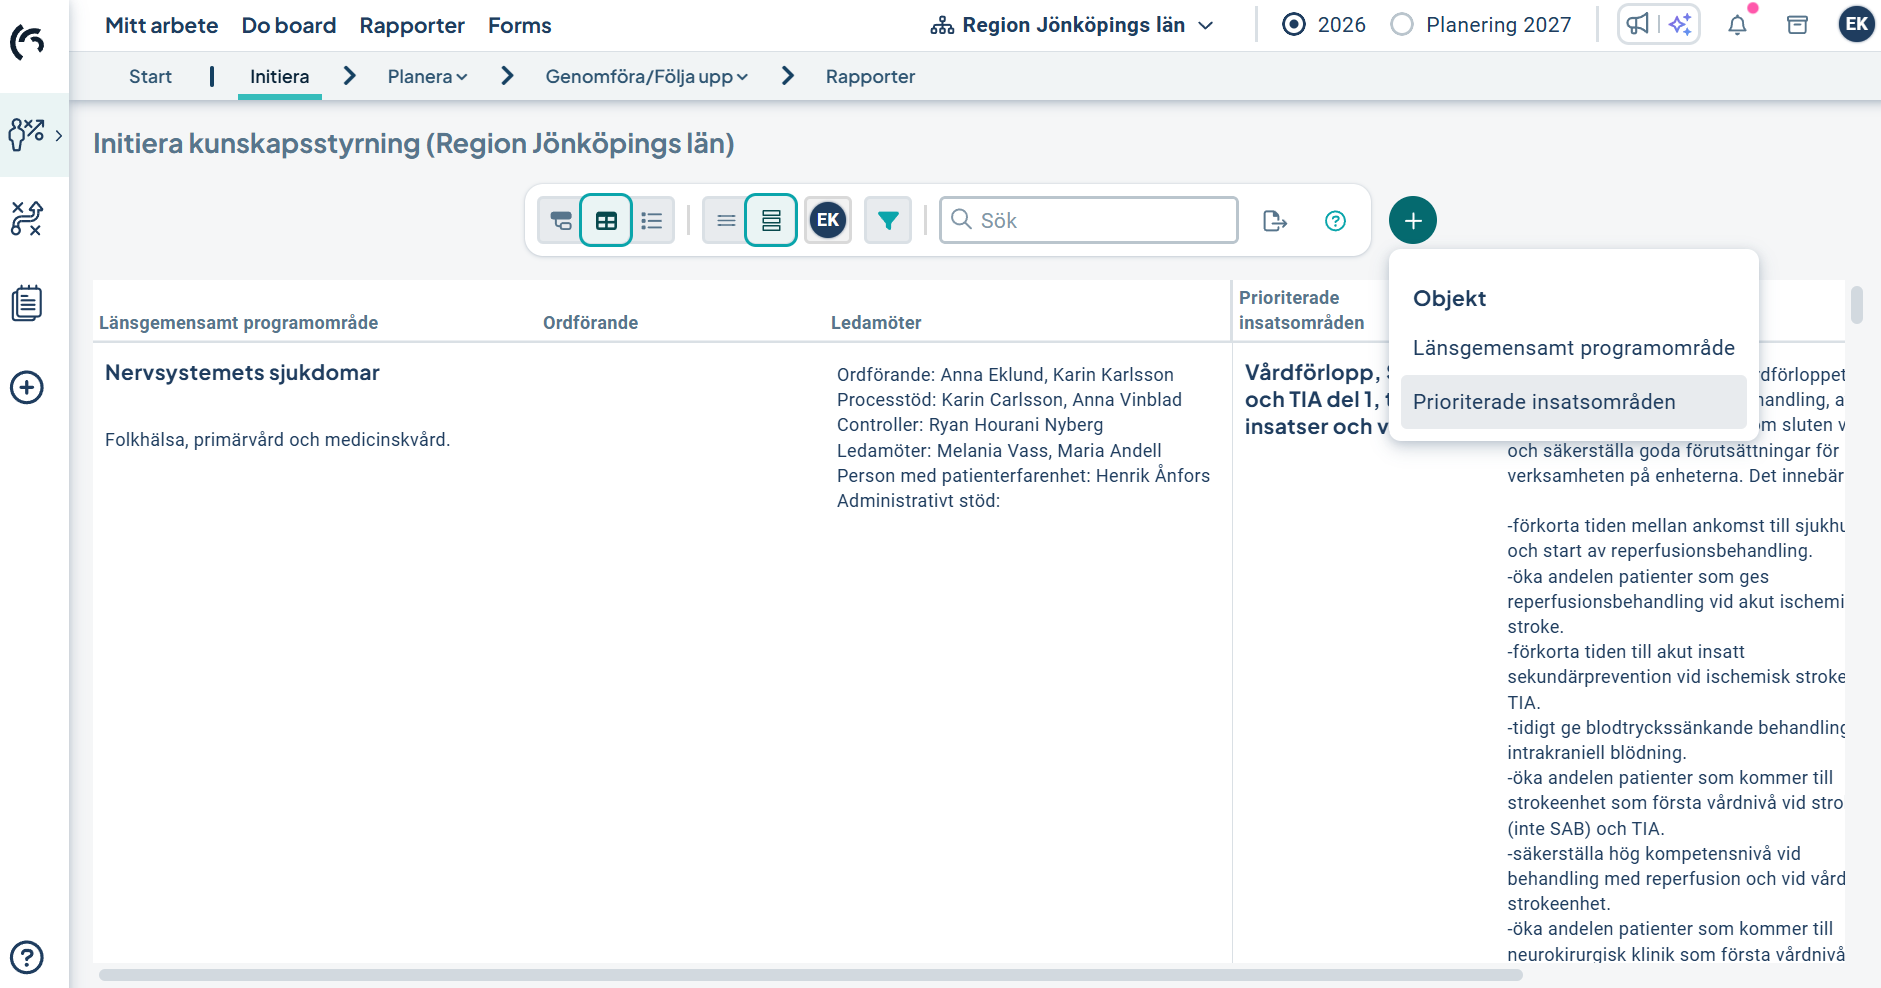Select the 2026 radio button

point(1294,25)
